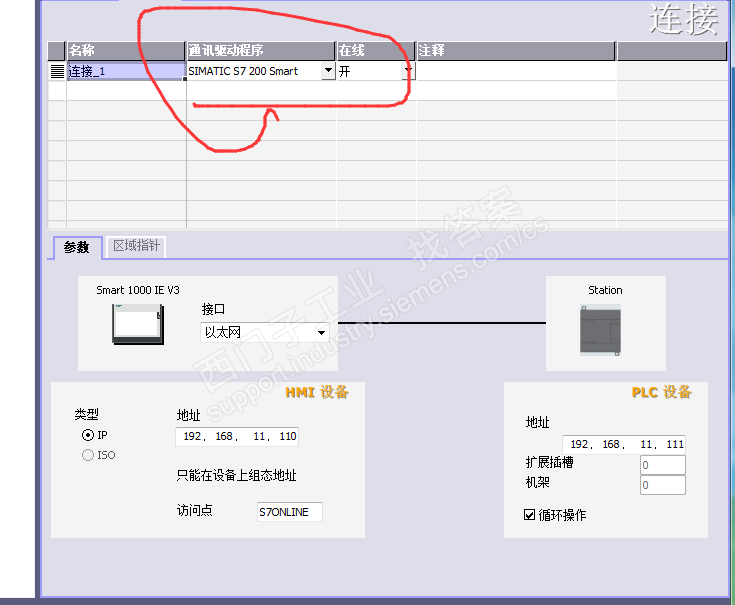
Task: Click the HMI address field 192.168.11.110
Action: pyautogui.click(x=237, y=436)
